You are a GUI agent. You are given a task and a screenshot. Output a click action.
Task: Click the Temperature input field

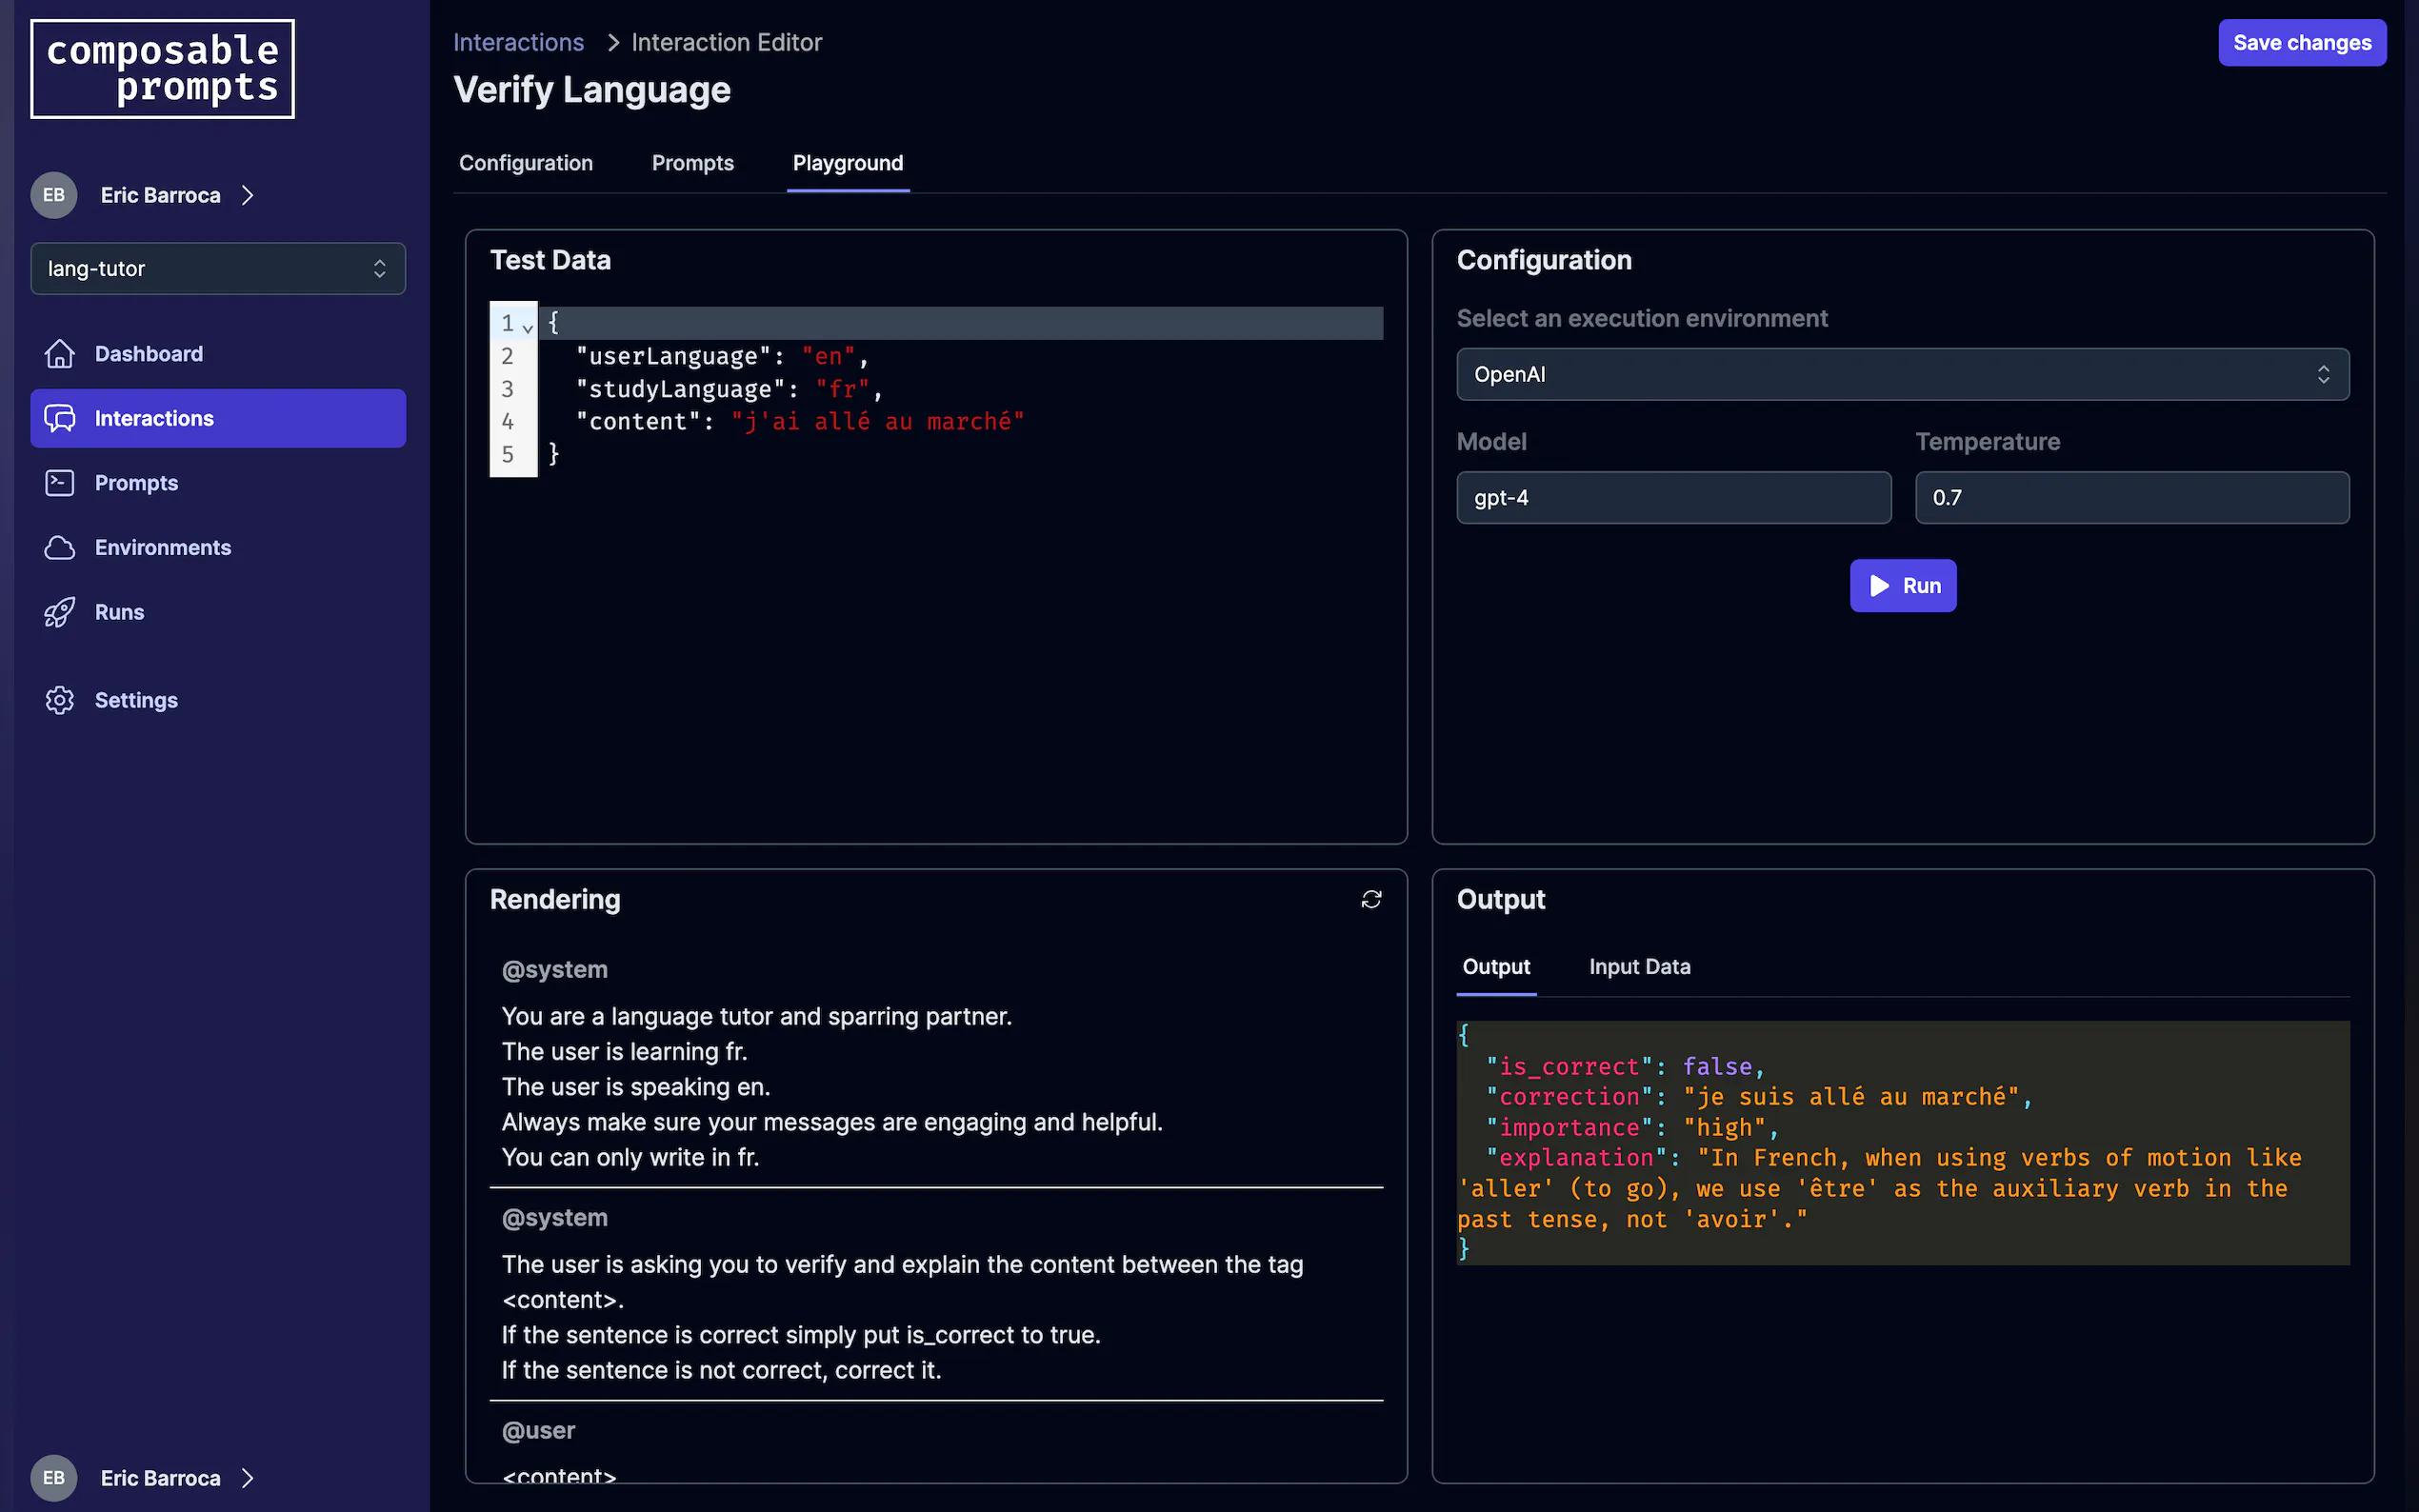pyautogui.click(x=2131, y=497)
